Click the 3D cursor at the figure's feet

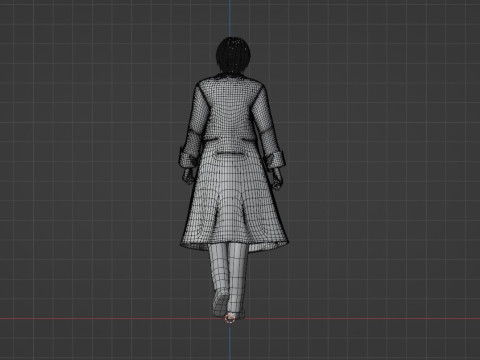click(230, 318)
